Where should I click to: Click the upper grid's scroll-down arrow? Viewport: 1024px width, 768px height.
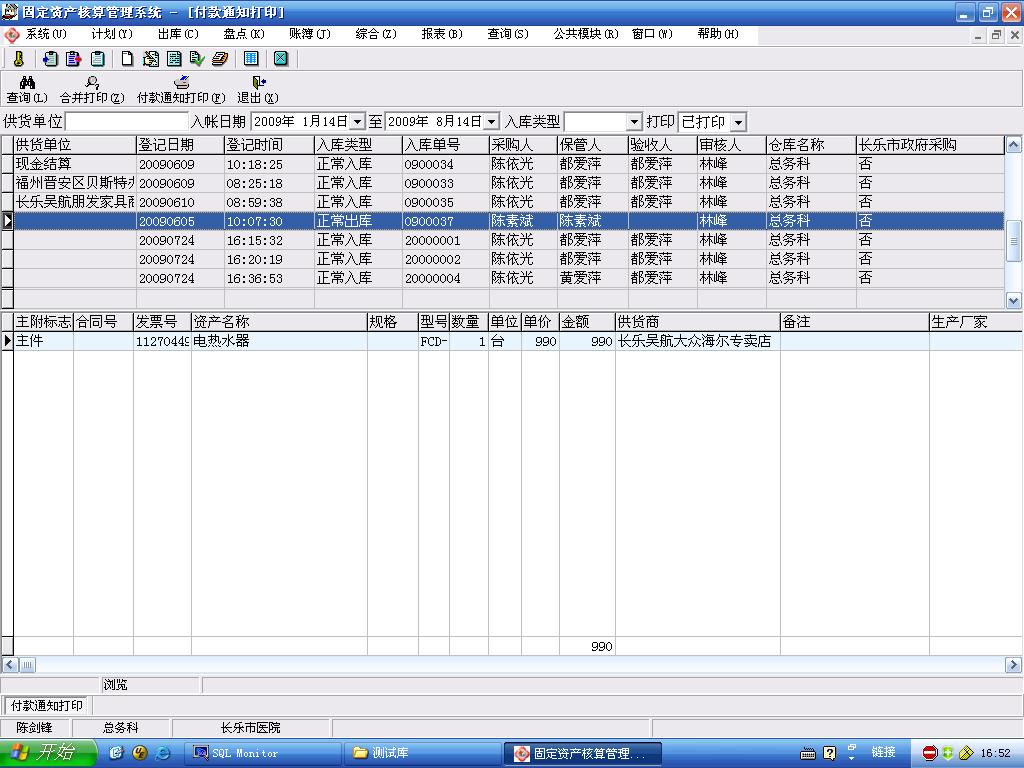(x=1013, y=300)
